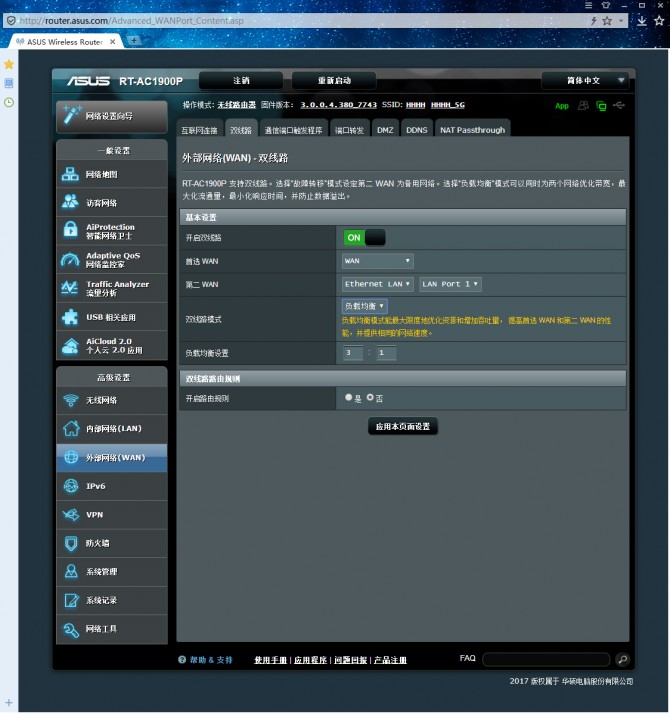Screen dimensions: 670x714
Task: Expand the LAN Port 1 dropdown
Action: tap(450, 284)
